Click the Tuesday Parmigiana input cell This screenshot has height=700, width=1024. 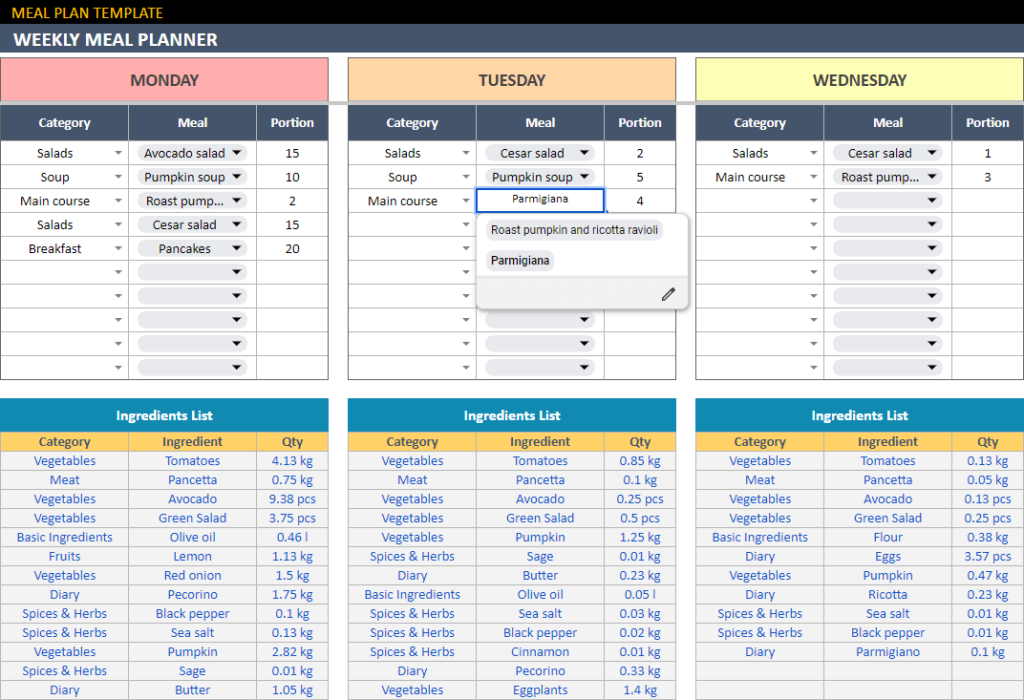point(540,200)
